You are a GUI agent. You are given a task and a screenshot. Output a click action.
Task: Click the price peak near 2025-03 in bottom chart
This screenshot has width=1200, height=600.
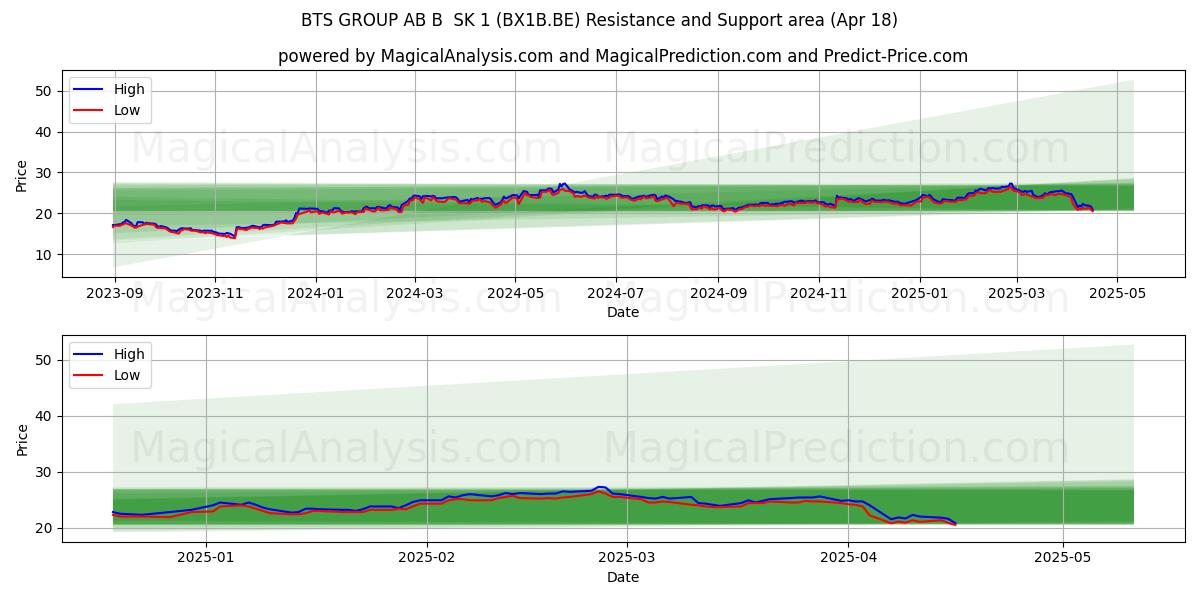600,487
